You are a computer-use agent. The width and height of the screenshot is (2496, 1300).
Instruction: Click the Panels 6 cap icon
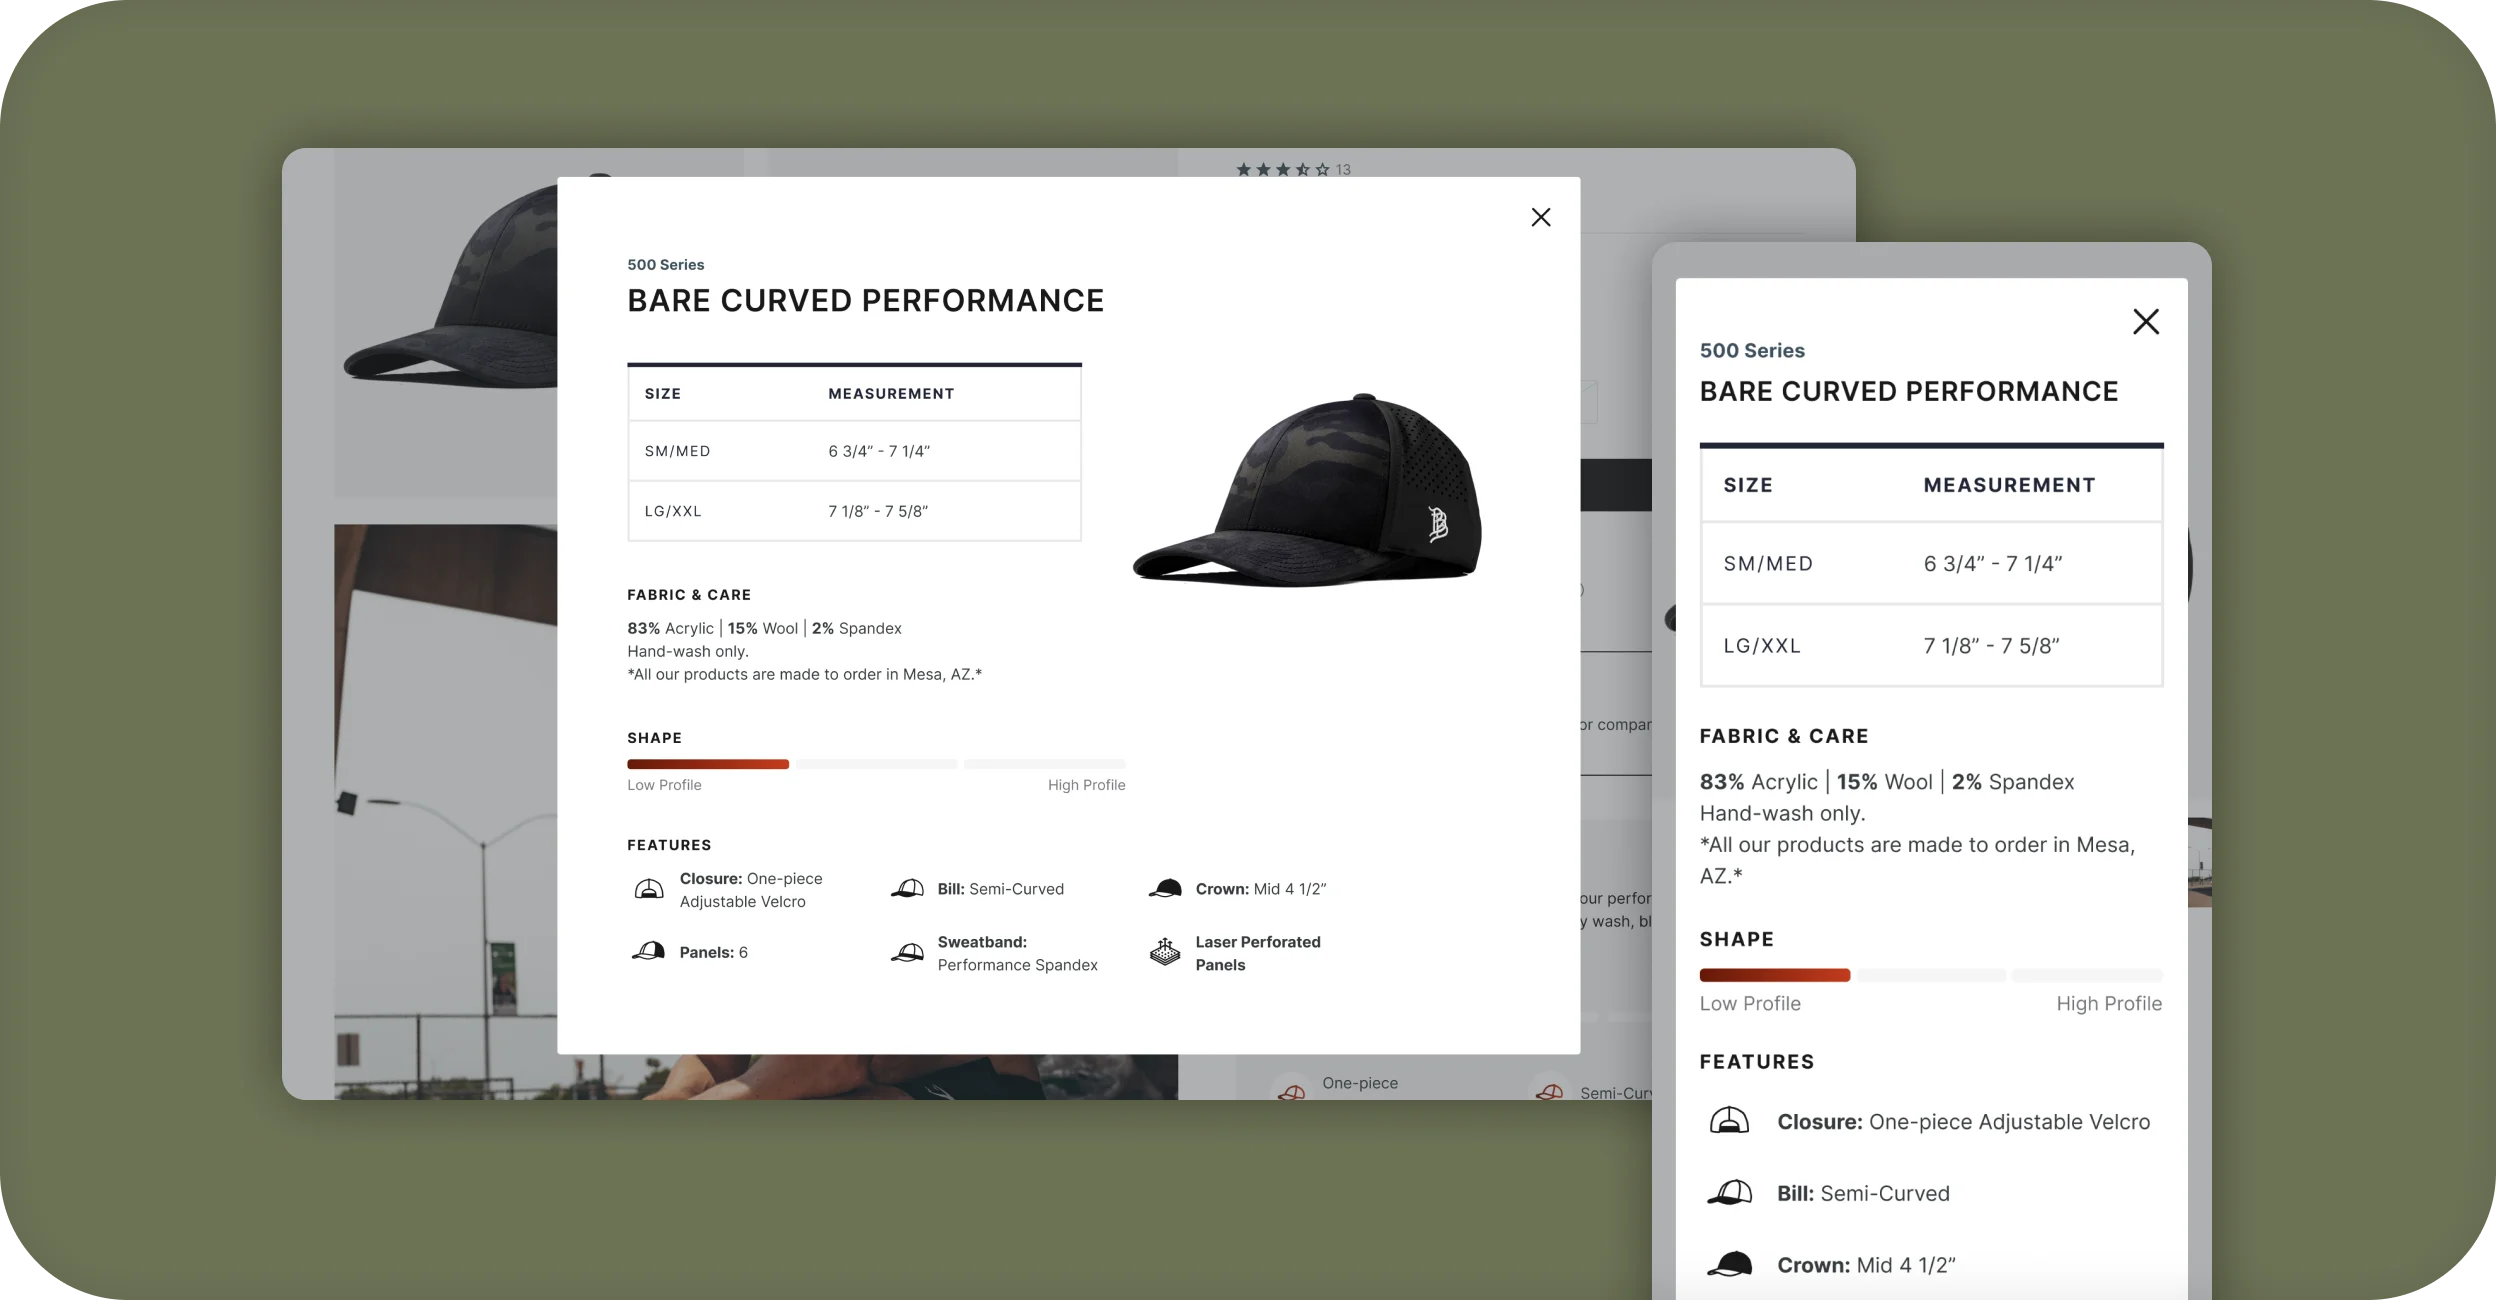(x=649, y=951)
